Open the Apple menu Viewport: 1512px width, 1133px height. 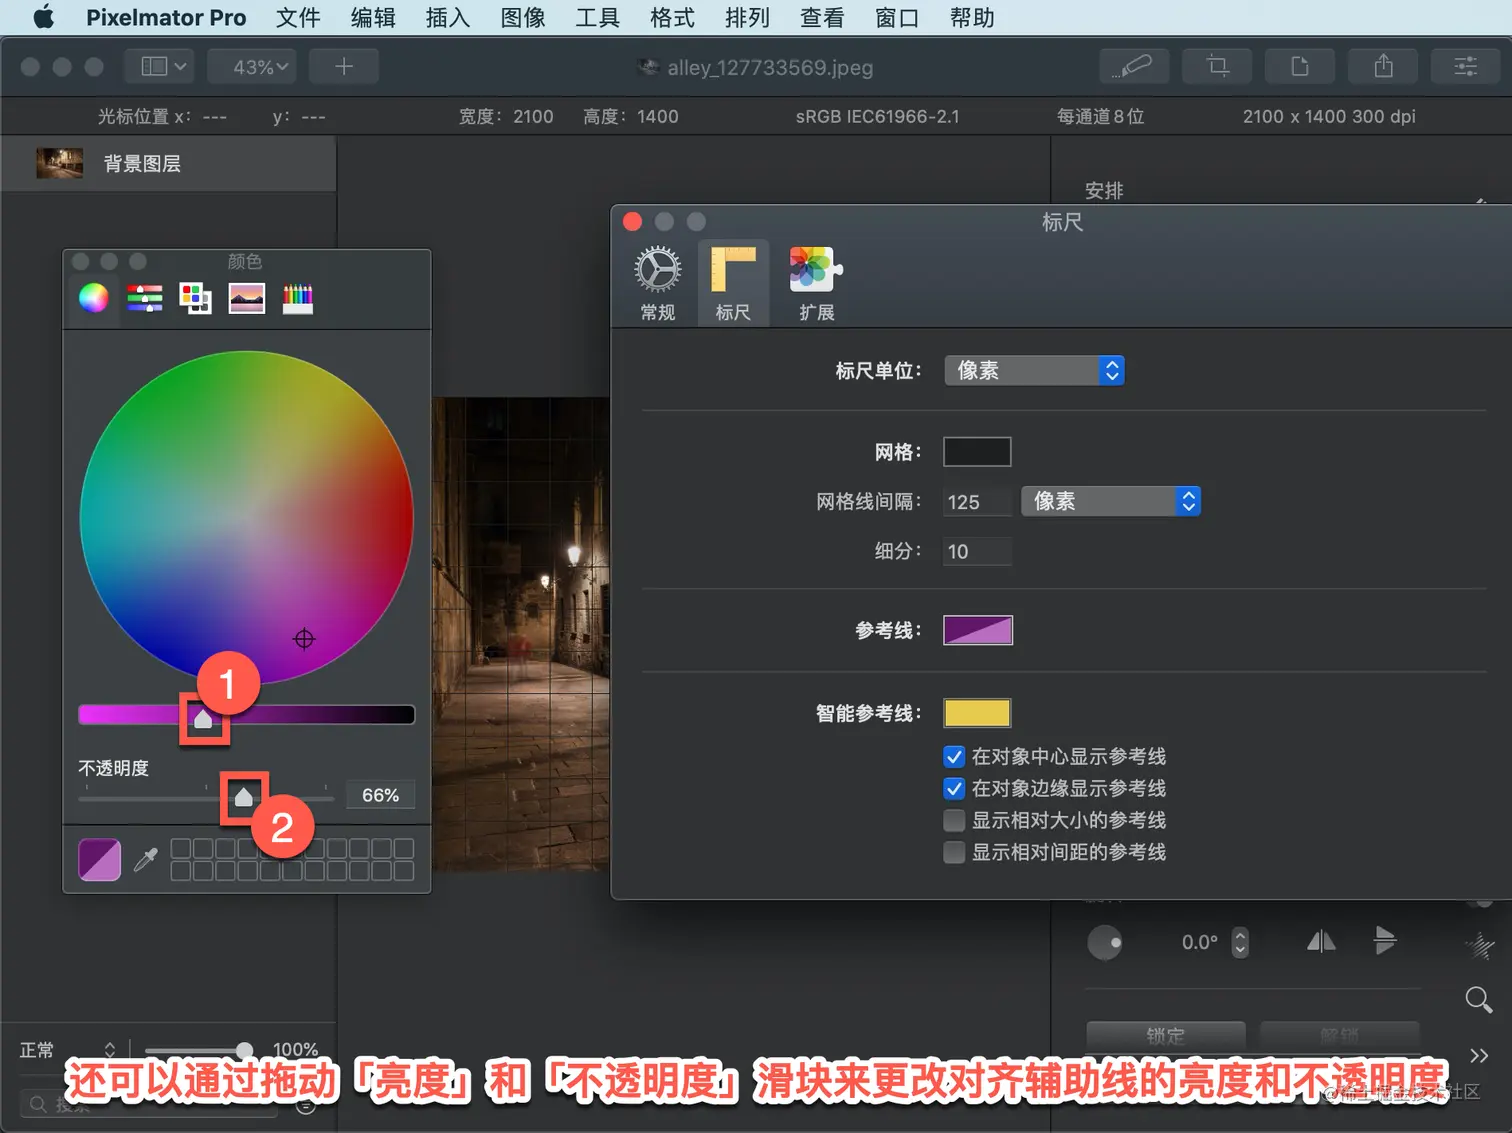tap(43, 17)
